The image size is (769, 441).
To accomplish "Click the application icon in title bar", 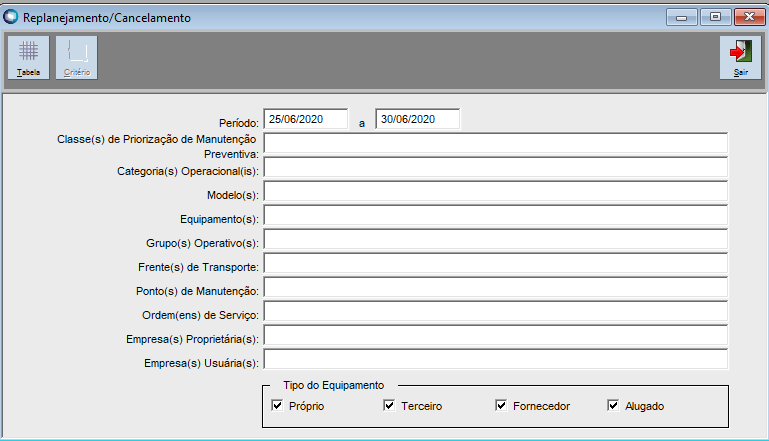I will pyautogui.click(x=12, y=17).
